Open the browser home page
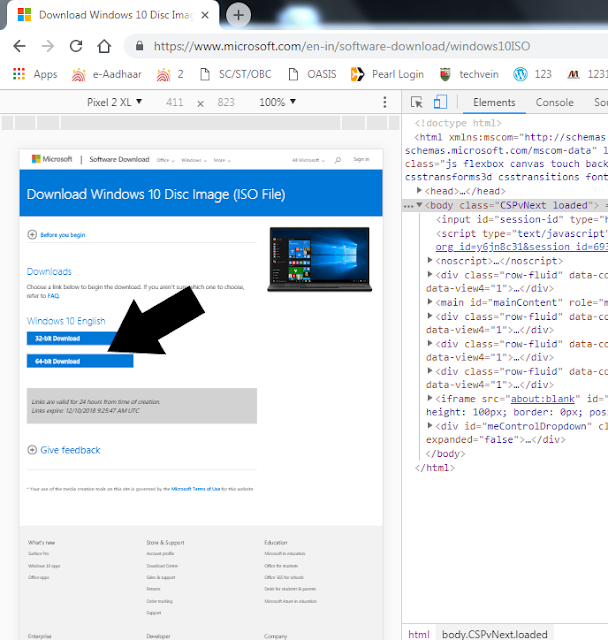The width and height of the screenshot is (608, 640). pyautogui.click(x=104, y=46)
